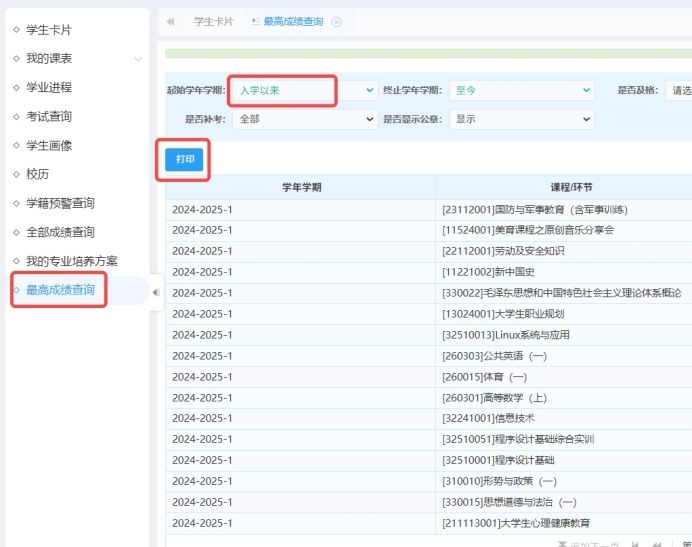Screen dimensions: 692x547
Task: Click the 打印 button
Action: coord(184,159)
